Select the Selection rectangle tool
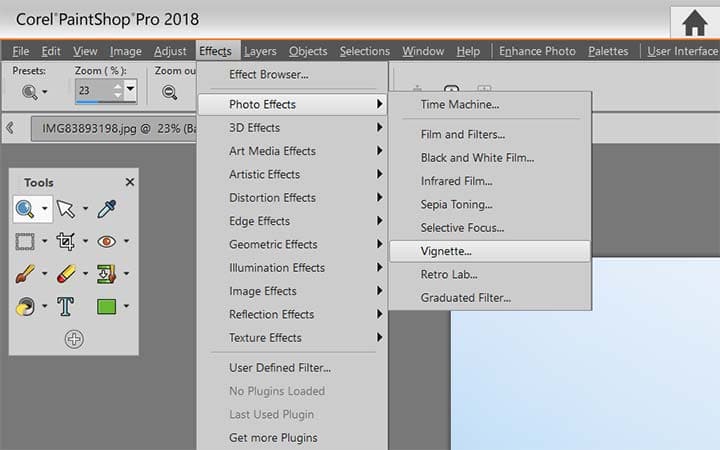720x450 pixels. point(25,242)
